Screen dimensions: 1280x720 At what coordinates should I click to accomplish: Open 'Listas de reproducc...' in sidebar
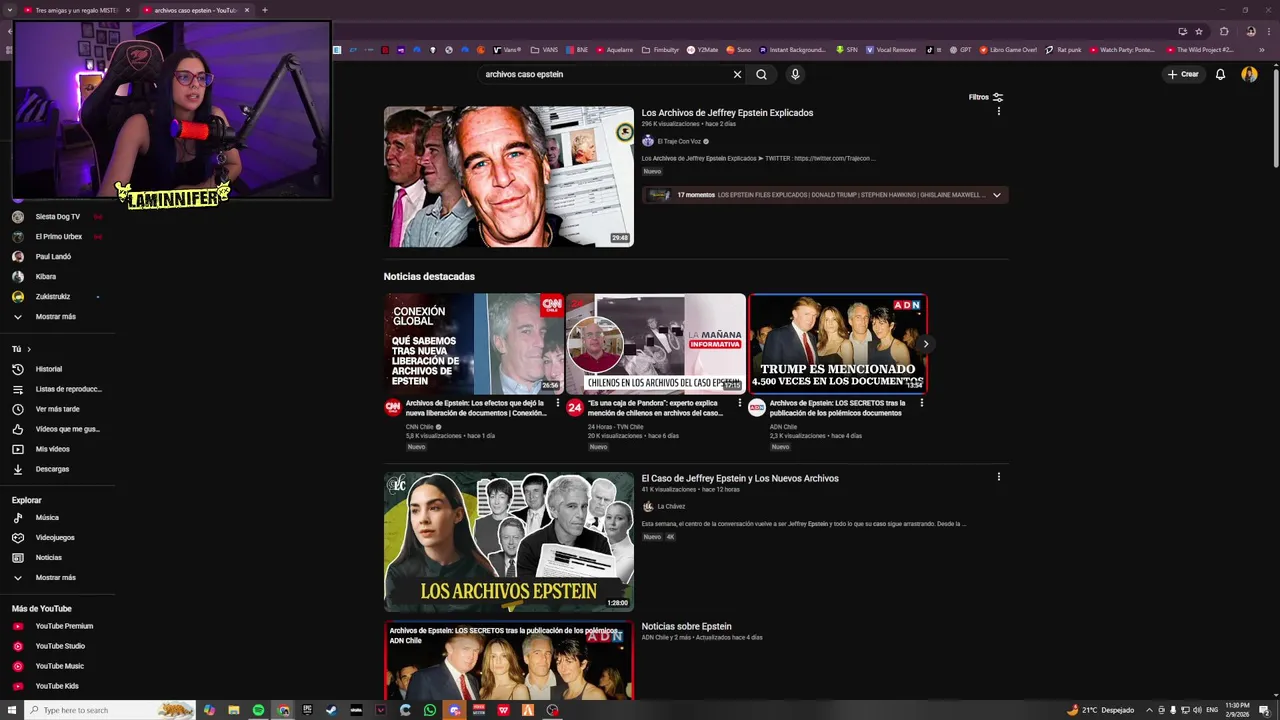coord(57,389)
